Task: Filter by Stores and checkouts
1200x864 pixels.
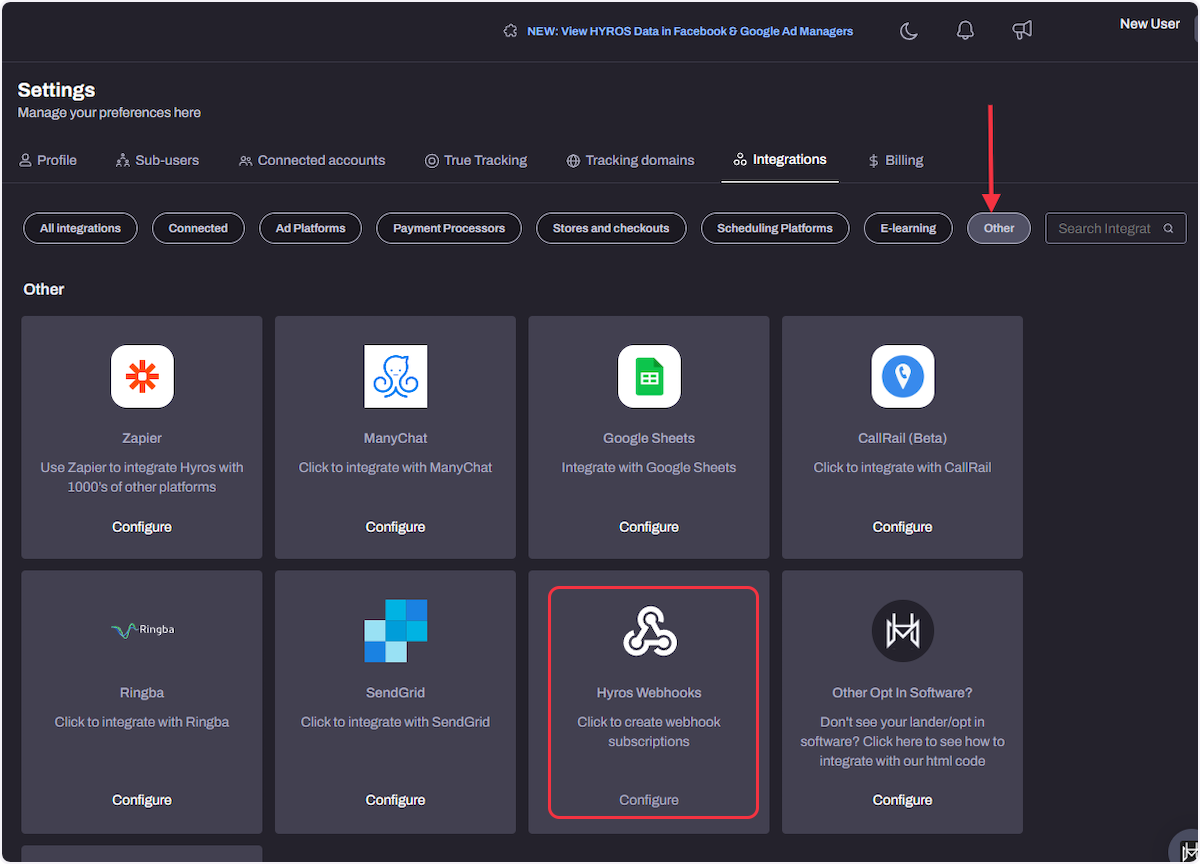Action: point(611,228)
